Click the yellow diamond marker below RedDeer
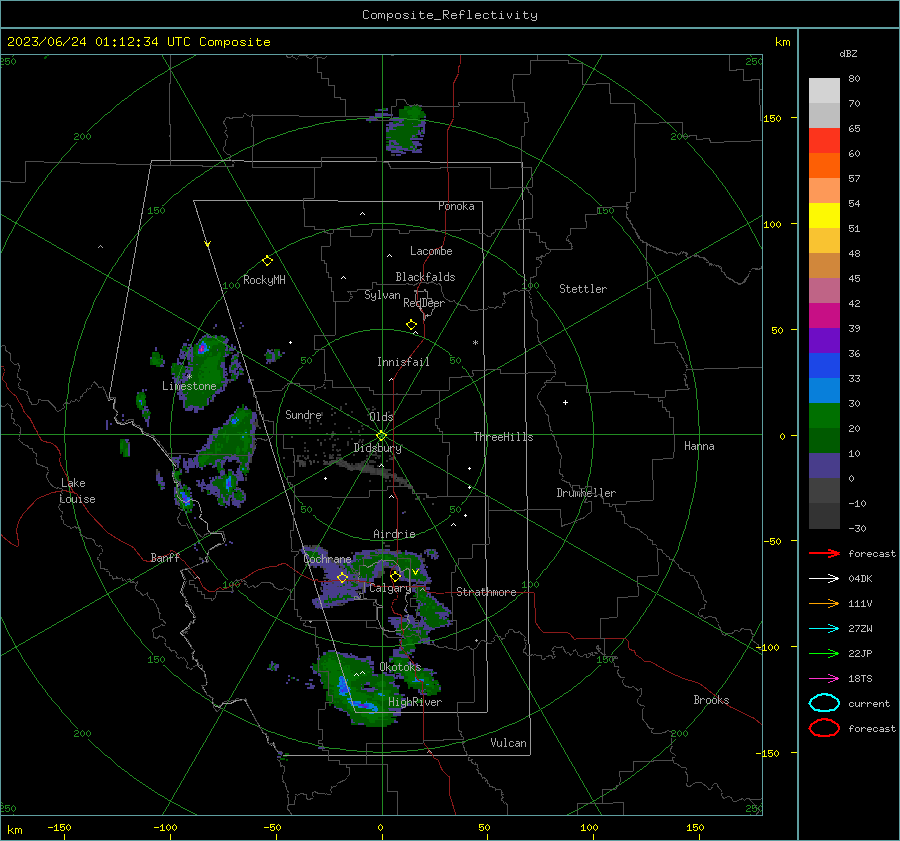The height and width of the screenshot is (841, 900). pos(411,325)
